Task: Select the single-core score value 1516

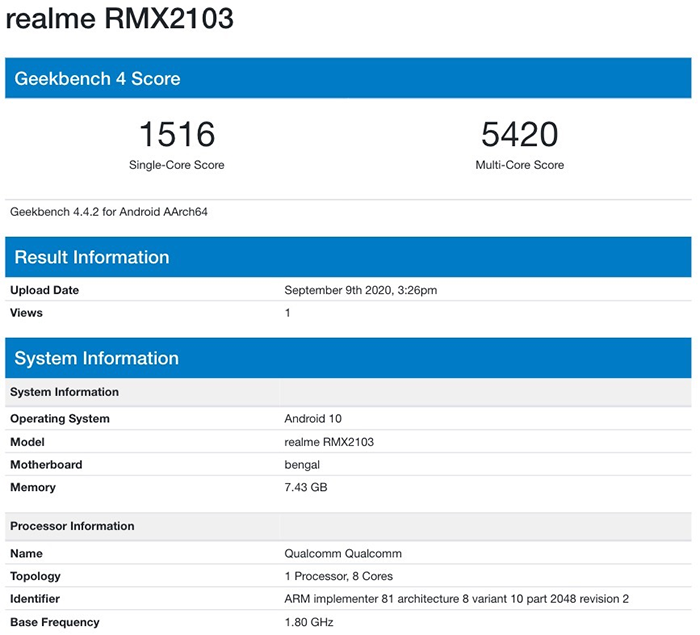Action: coord(177,134)
